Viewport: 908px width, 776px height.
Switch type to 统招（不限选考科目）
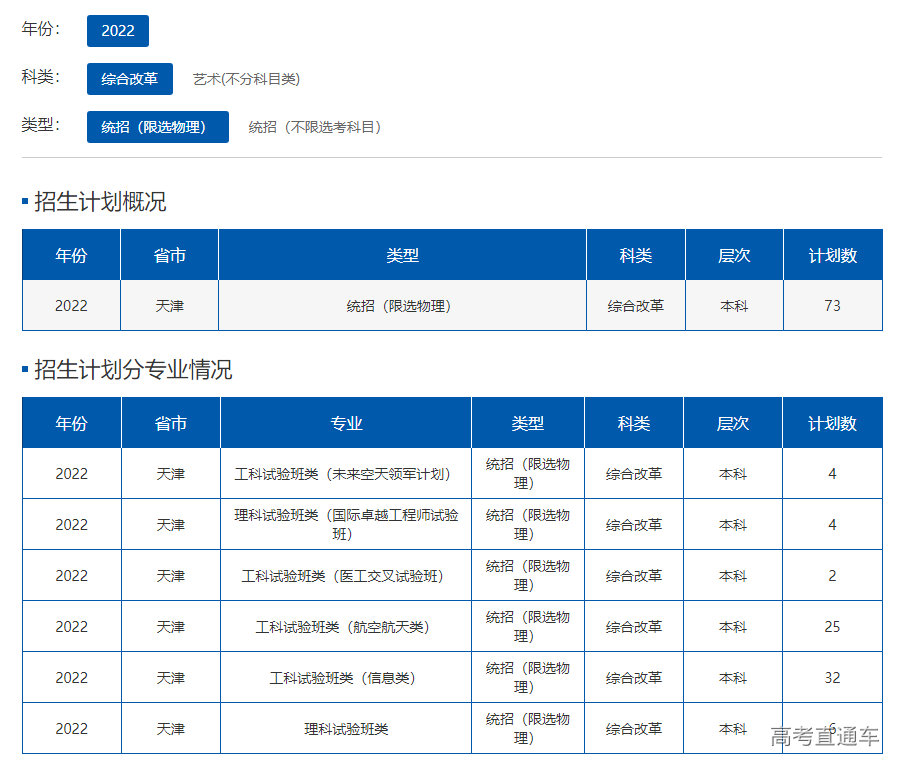[x=315, y=127]
